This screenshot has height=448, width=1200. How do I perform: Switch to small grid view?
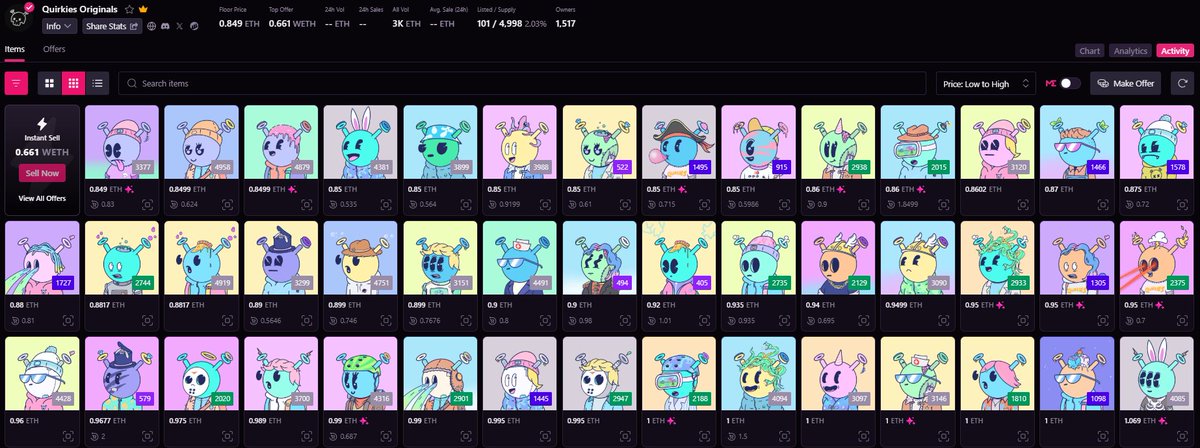73,83
